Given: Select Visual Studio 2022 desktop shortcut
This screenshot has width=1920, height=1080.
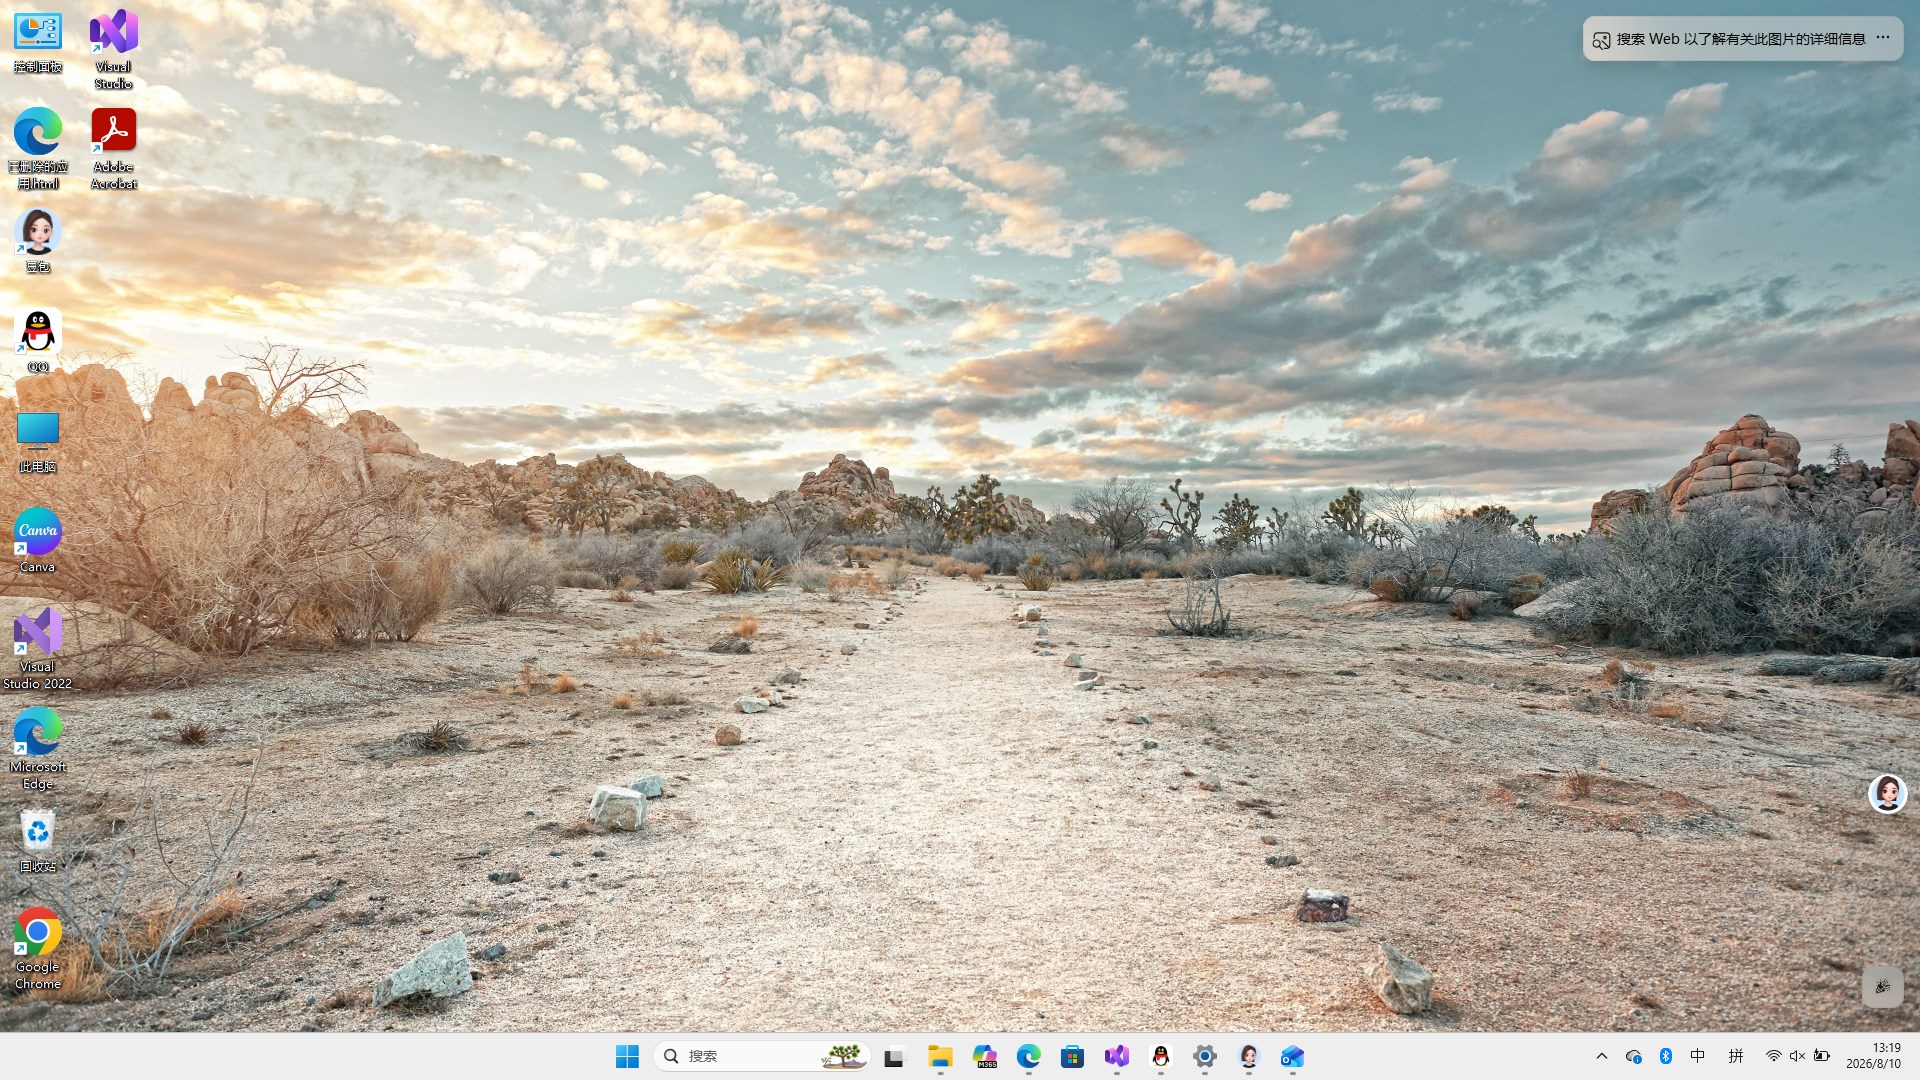Looking at the screenshot, I should (38, 648).
